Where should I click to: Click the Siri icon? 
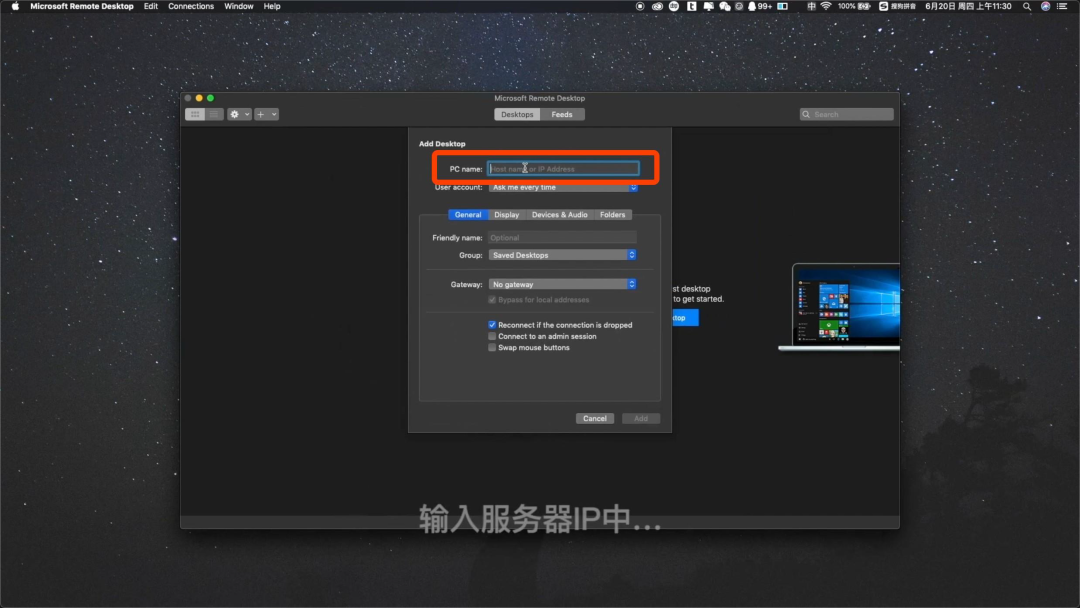click(x=1046, y=6)
